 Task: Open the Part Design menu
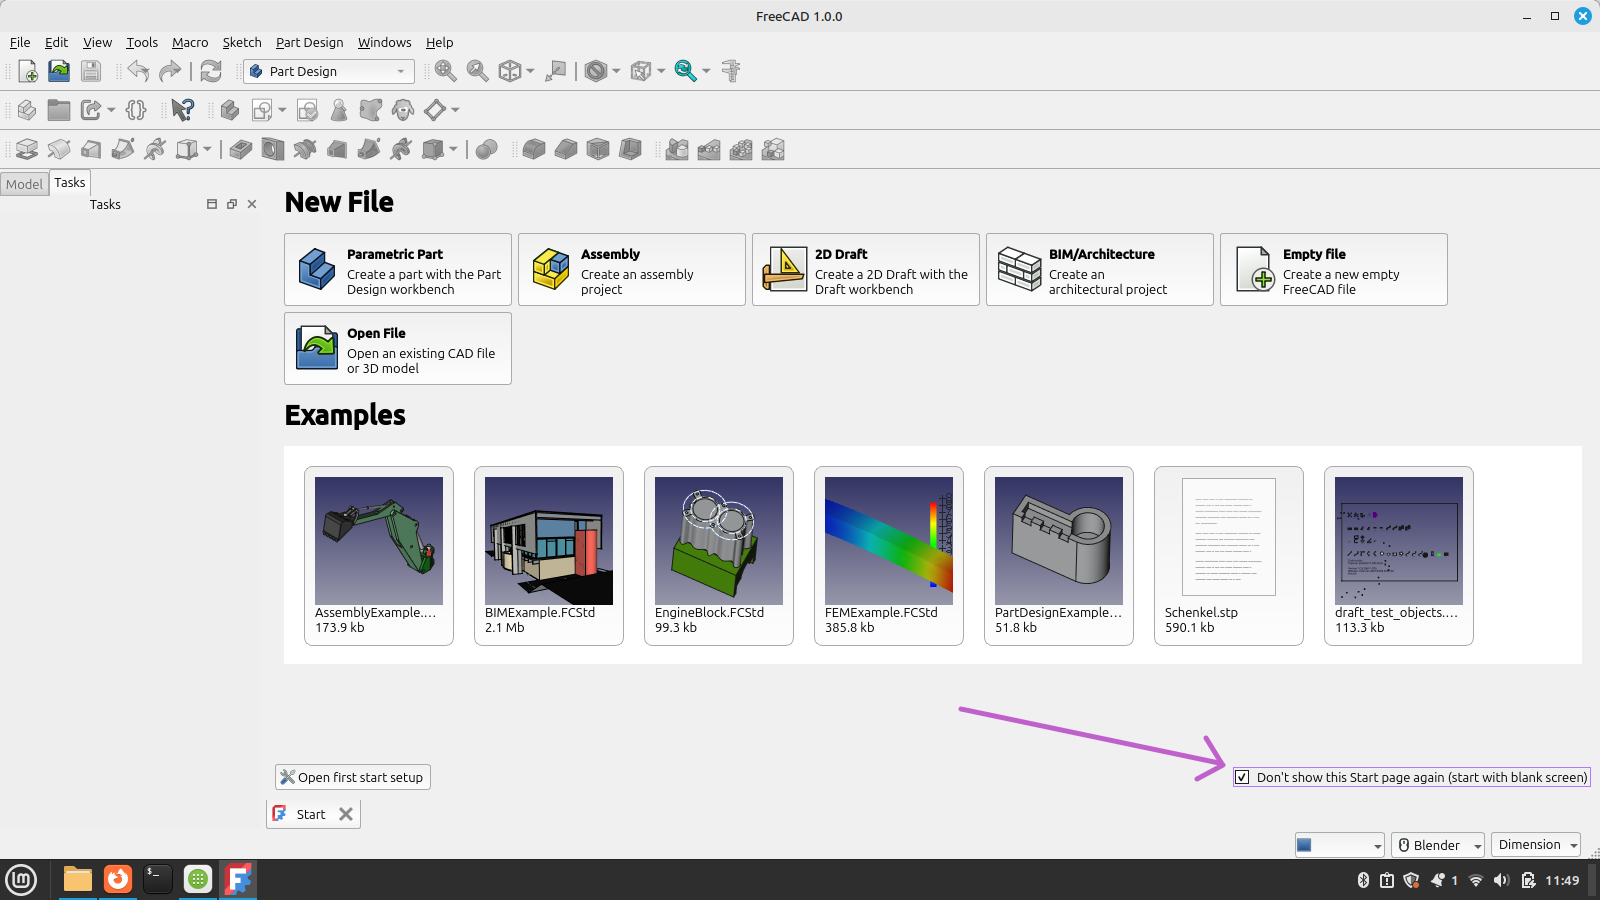(x=309, y=42)
